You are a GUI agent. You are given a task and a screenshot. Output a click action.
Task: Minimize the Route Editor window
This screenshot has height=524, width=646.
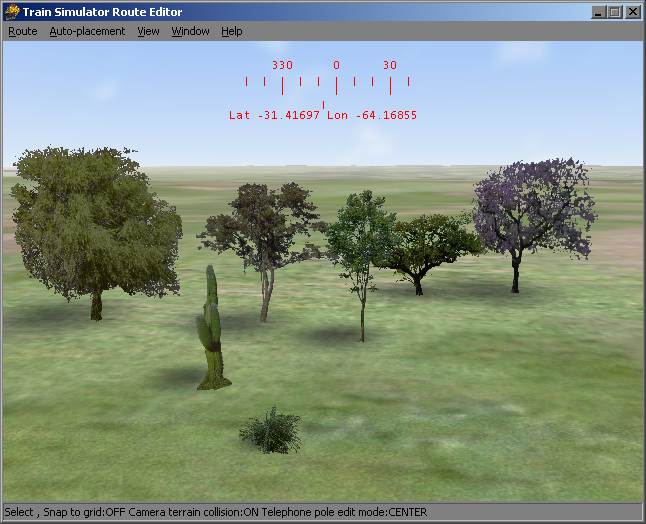599,12
